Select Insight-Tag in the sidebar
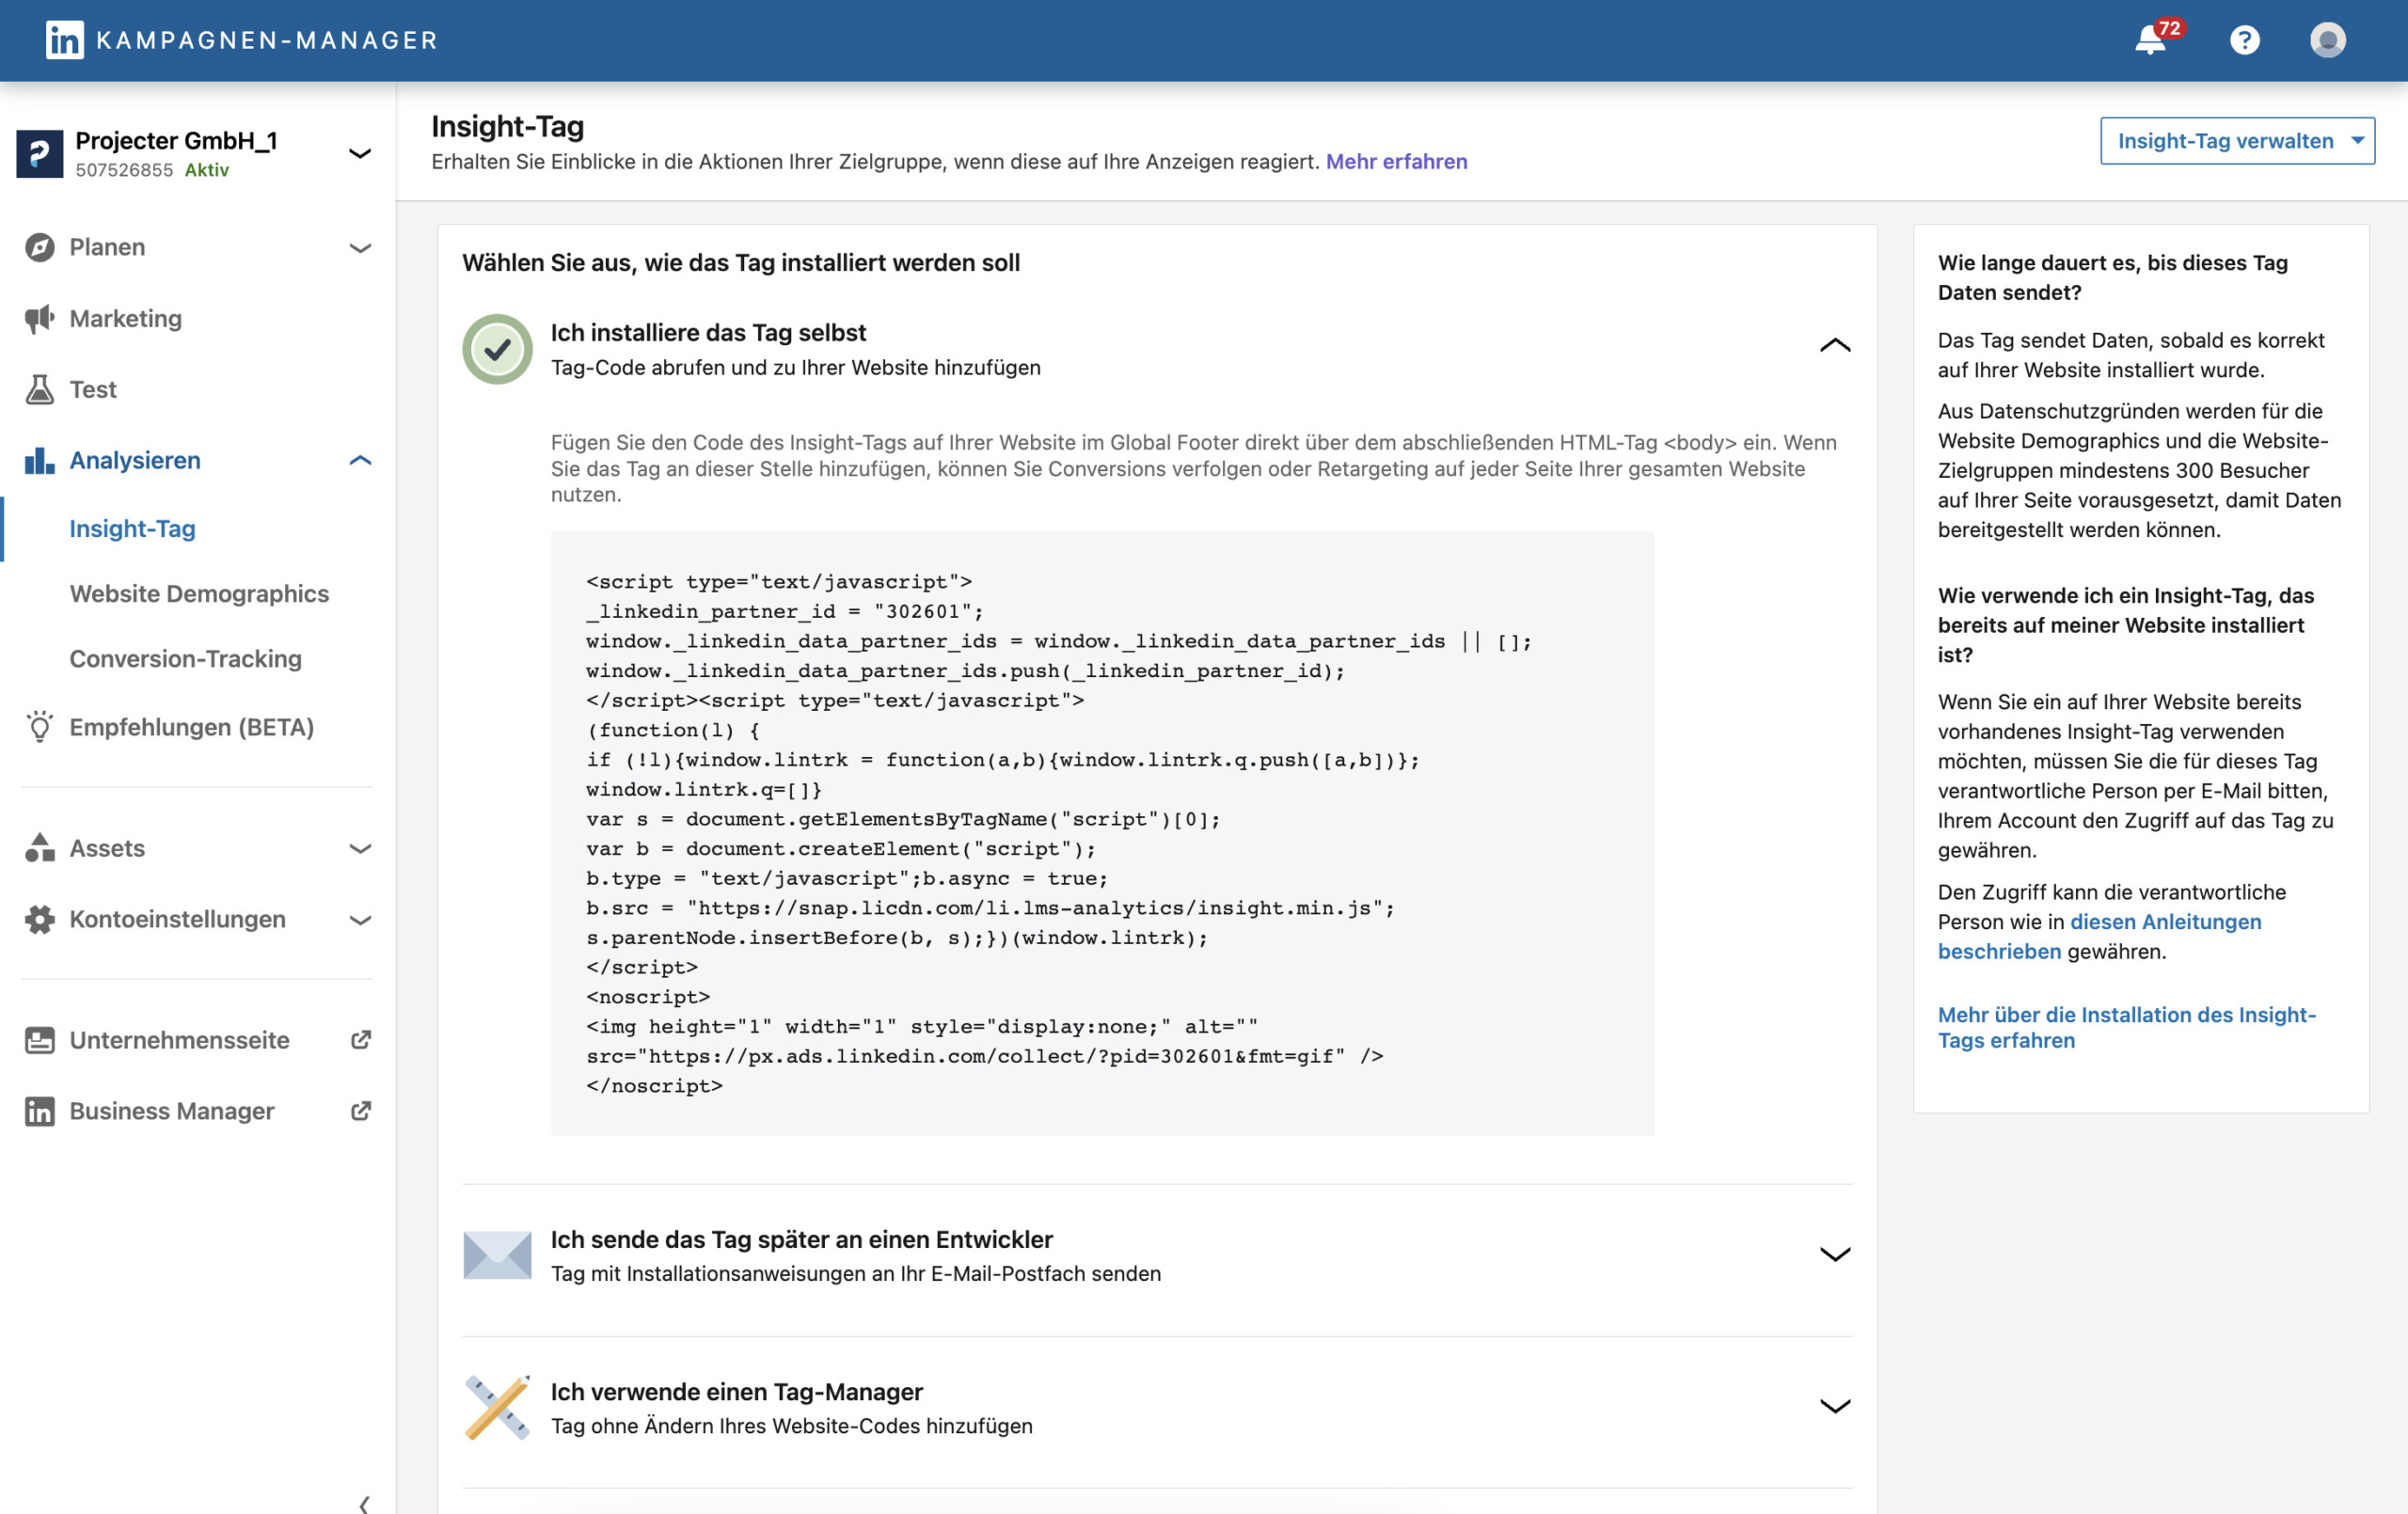The width and height of the screenshot is (2408, 1514). [132, 528]
